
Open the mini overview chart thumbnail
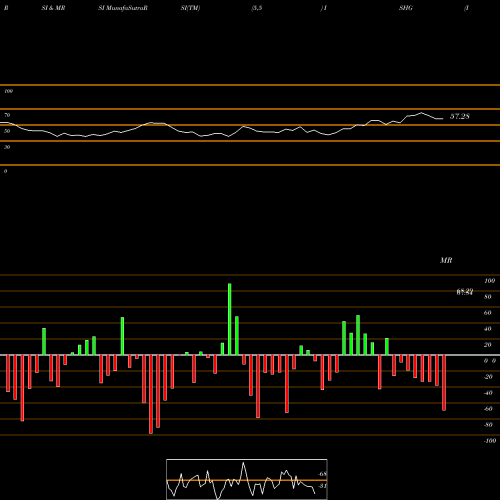click(247, 479)
